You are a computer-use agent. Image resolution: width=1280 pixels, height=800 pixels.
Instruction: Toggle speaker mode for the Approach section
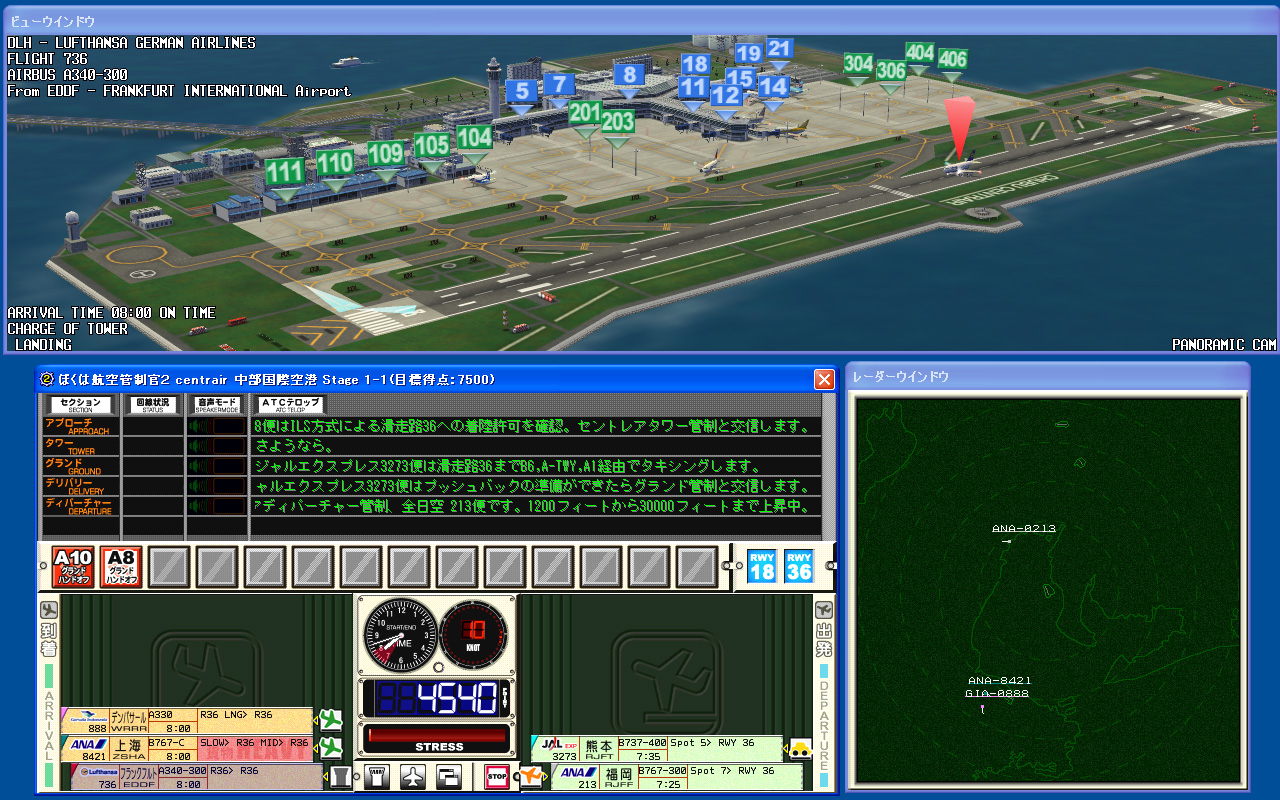tap(216, 426)
